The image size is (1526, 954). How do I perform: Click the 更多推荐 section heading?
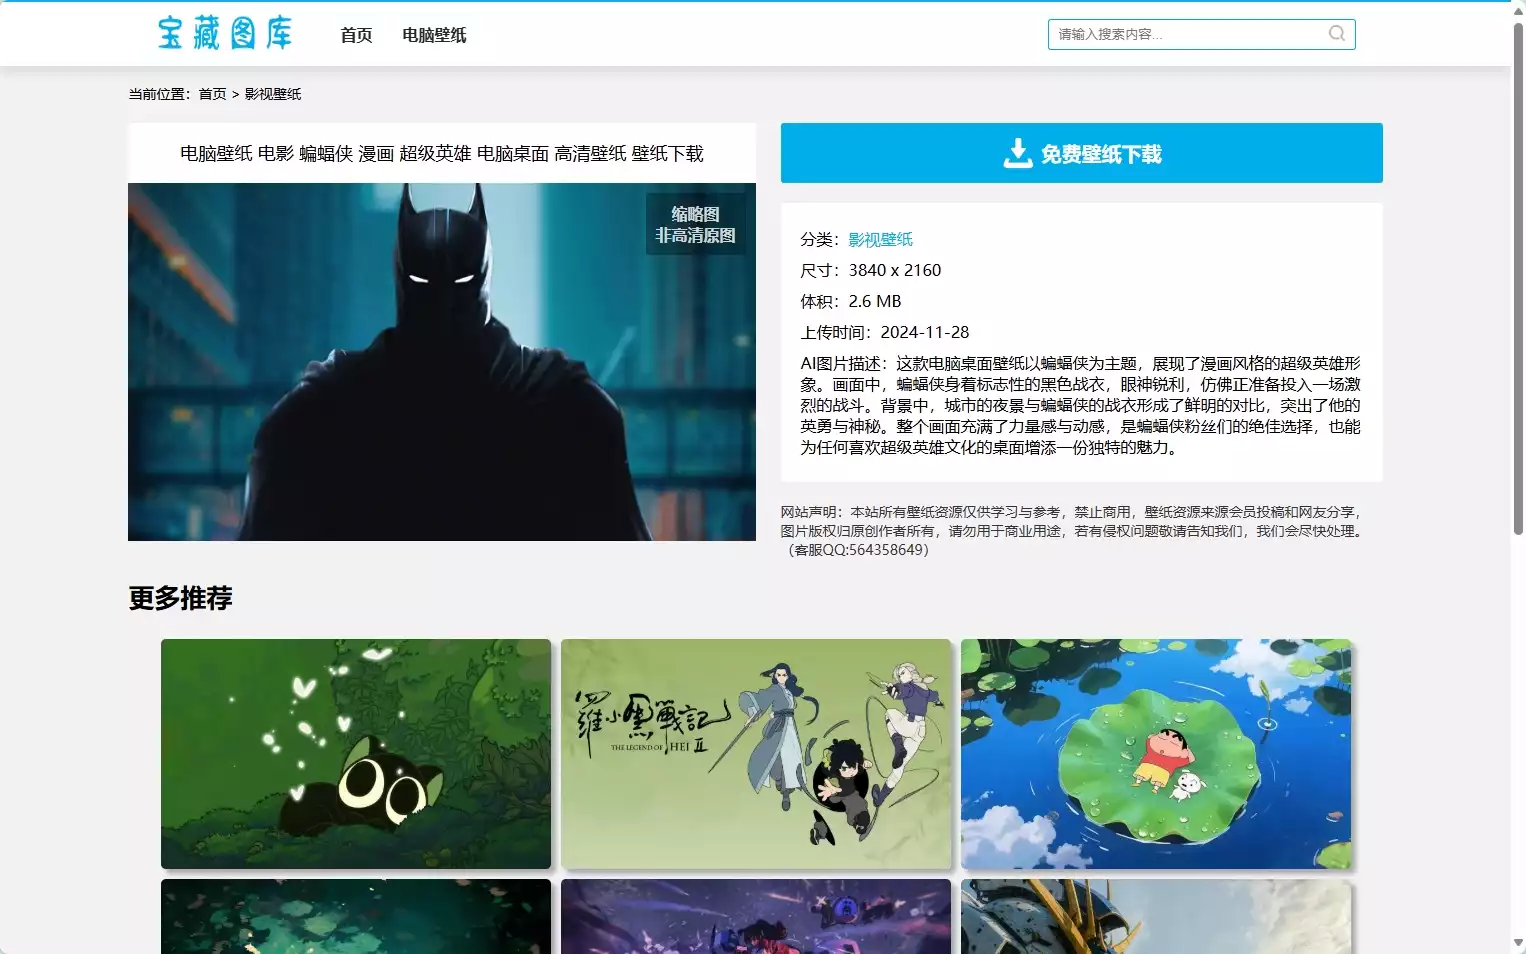[180, 598]
